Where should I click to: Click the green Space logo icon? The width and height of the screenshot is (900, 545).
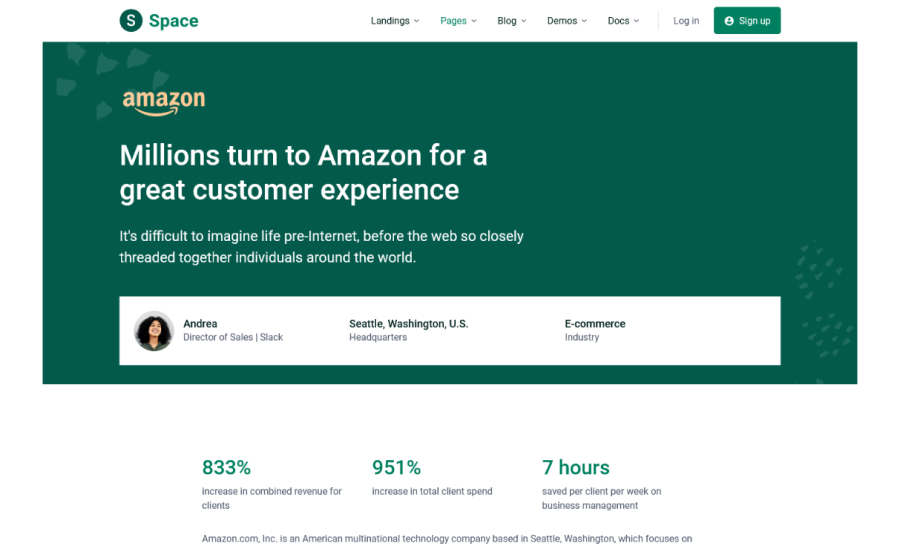[x=131, y=20]
